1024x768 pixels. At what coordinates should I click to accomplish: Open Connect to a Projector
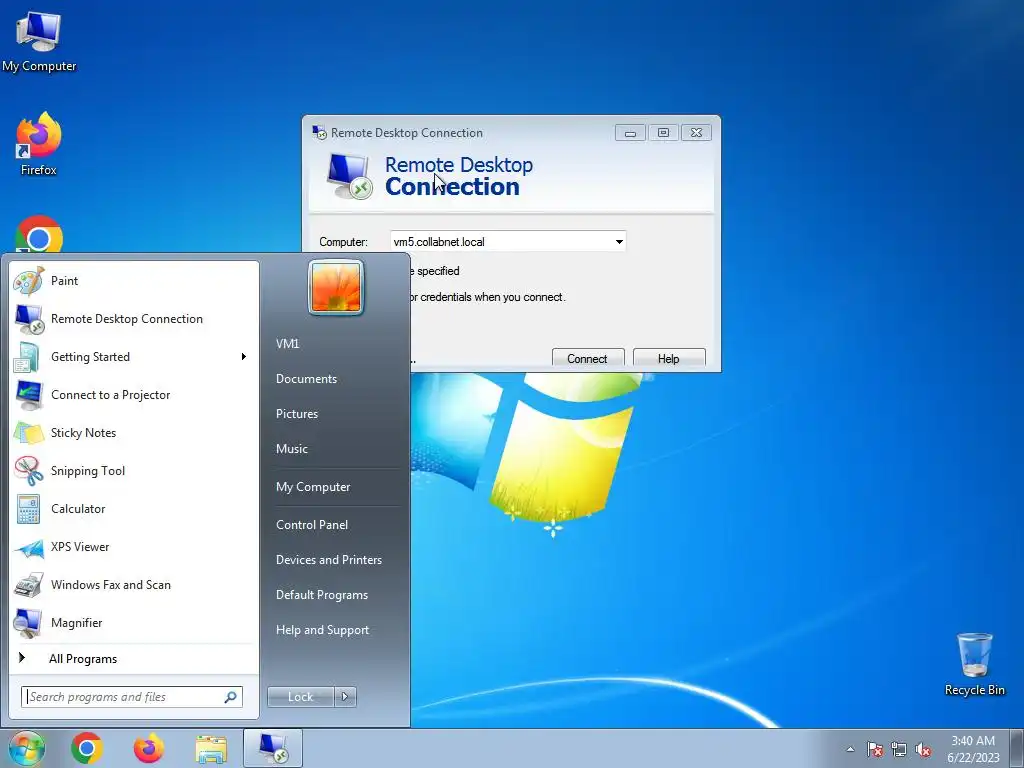(x=134, y=394)
